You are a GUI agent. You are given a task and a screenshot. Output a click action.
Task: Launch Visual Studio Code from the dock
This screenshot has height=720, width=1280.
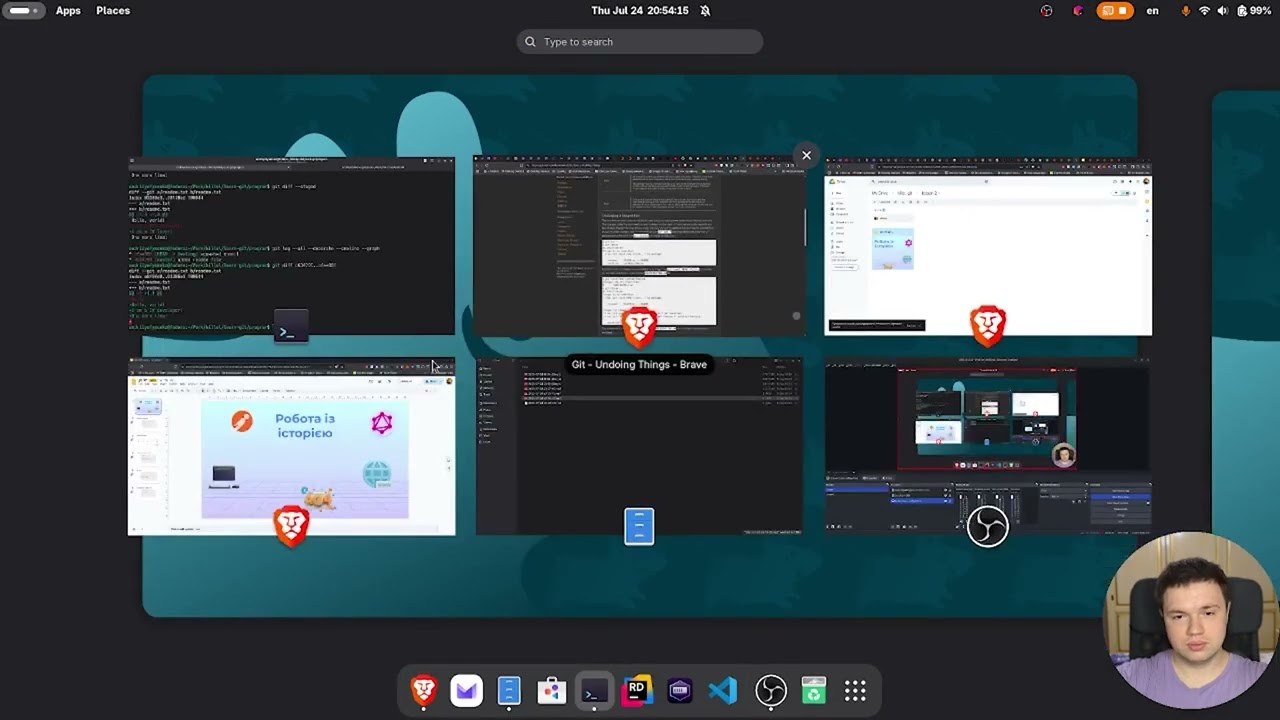(723, 691)
